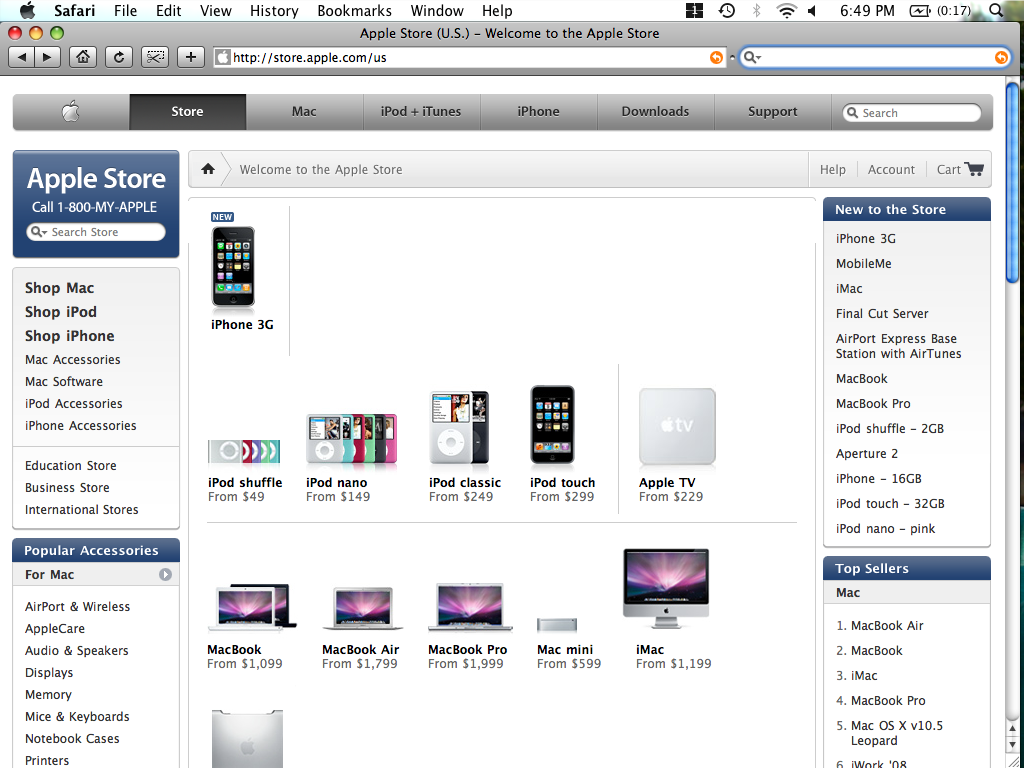The width and height of the screenshot is (1024, 768).
Task: Select the iPod shuffle product image
Action: click(x=244, y=451)
